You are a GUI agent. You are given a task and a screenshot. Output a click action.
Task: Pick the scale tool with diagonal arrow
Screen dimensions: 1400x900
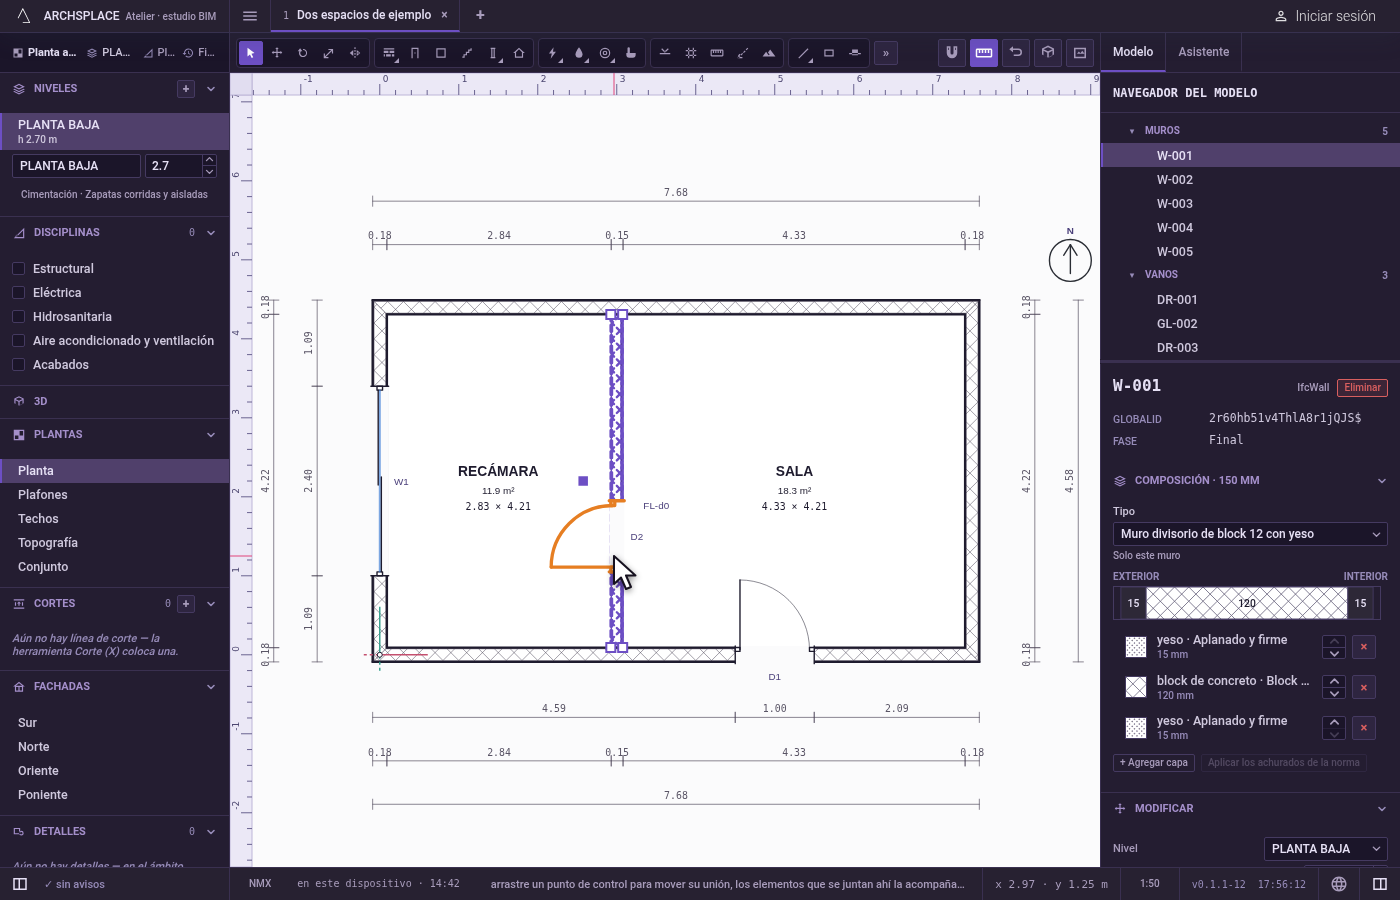329,53
